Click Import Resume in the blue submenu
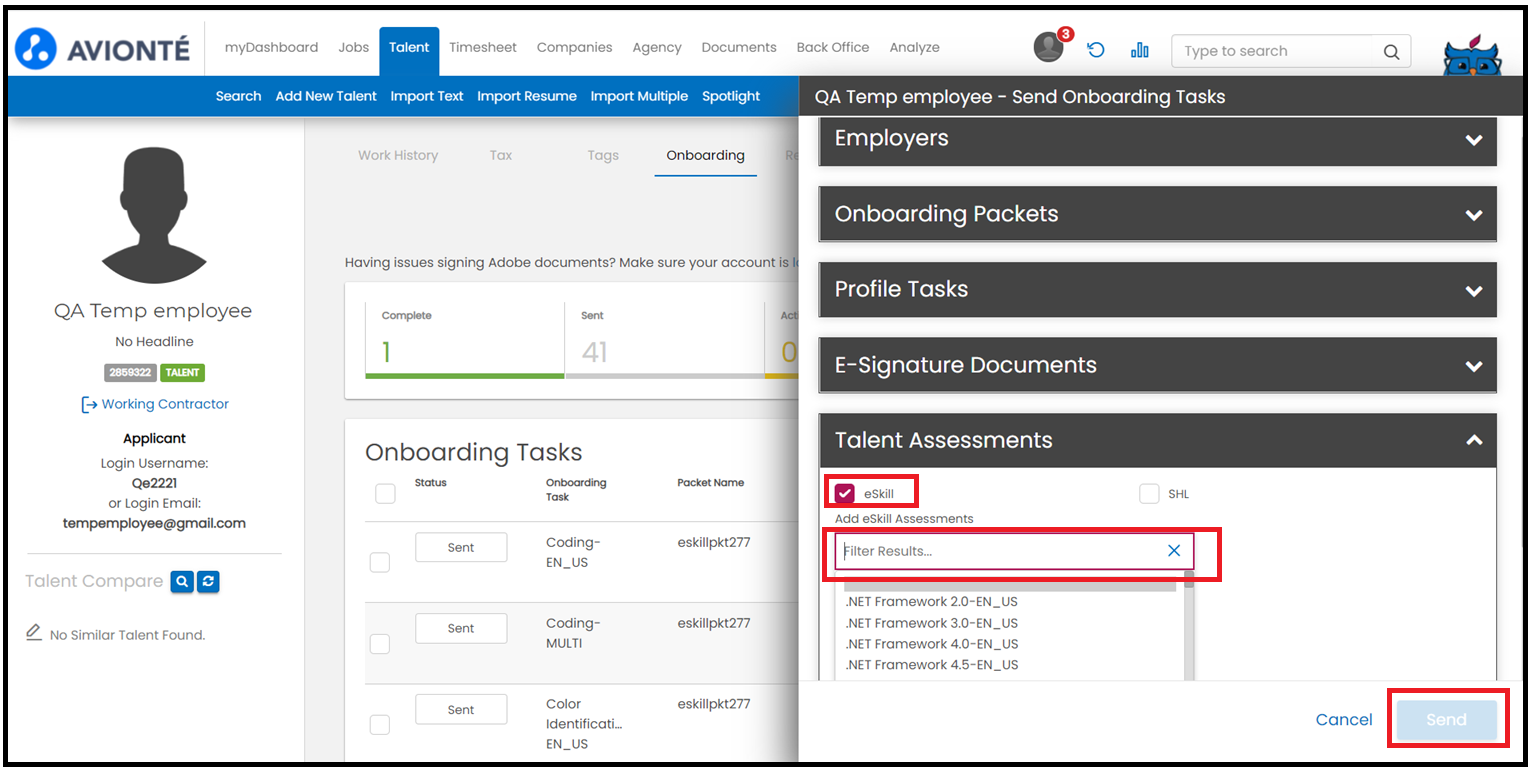Image resolution: width=1528 pixels, height=770 pixels. [527, 96]
